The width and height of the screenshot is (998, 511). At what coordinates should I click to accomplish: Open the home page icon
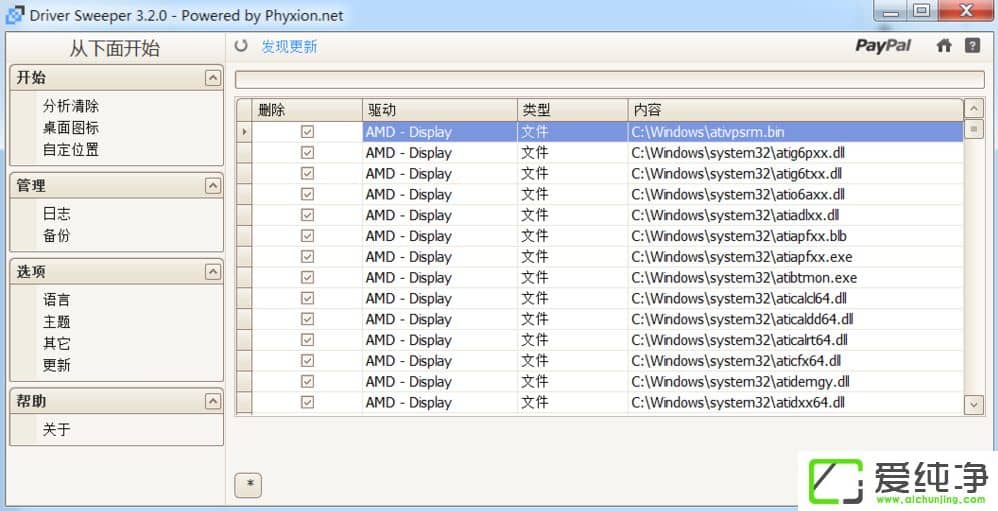944,45
